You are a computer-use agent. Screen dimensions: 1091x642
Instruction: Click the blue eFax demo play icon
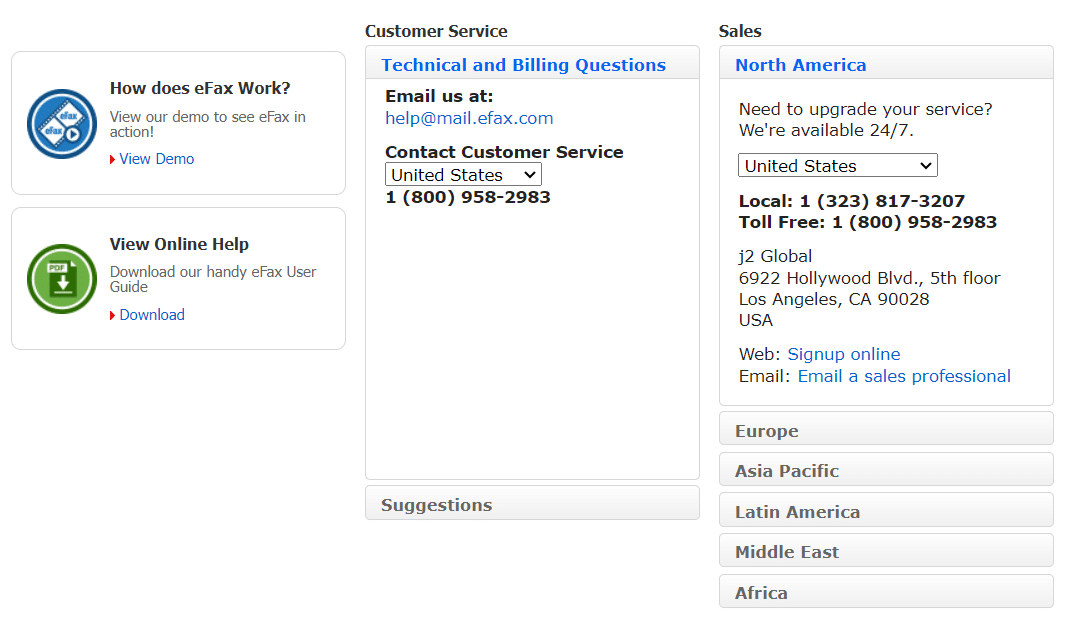(61, 122)
